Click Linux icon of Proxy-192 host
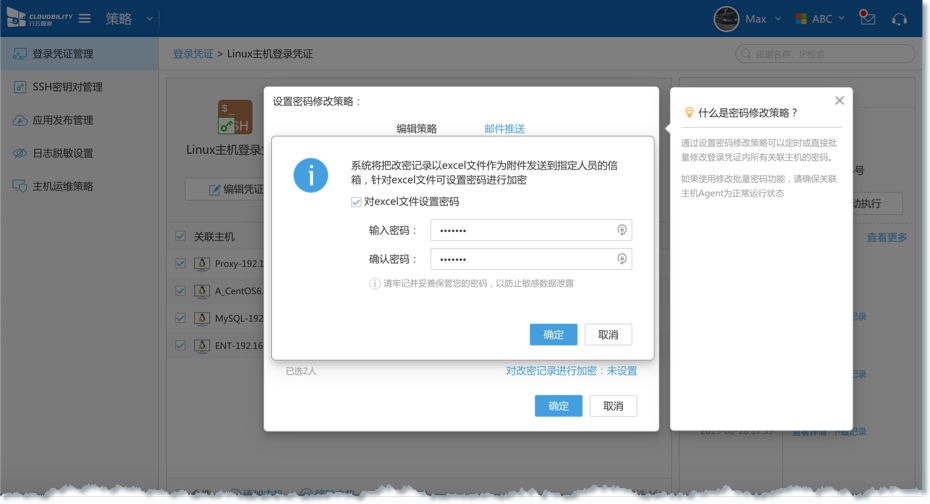The width and height of the screenshot is (930, 504). click(202, 264)
